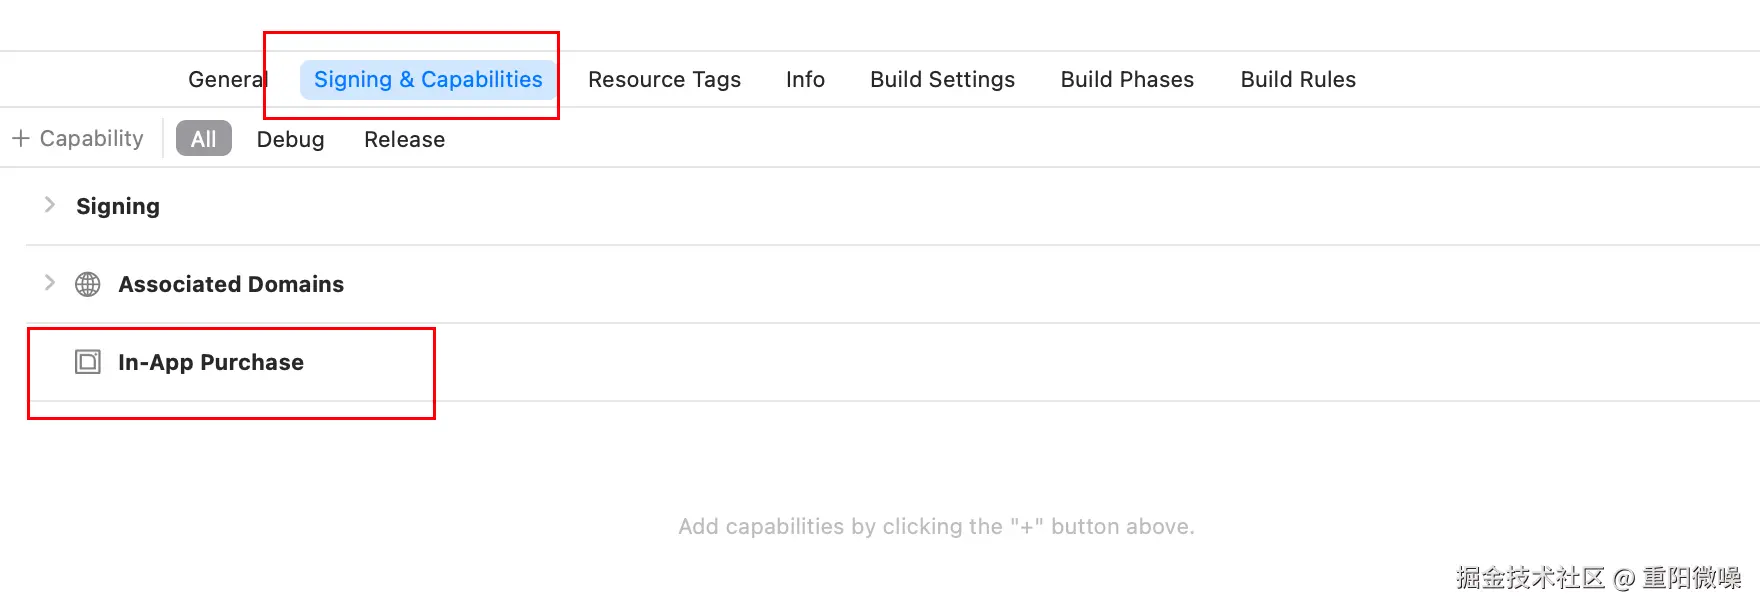
Task: View the Build Rules tab
Action: click(x=1298, y=80)
